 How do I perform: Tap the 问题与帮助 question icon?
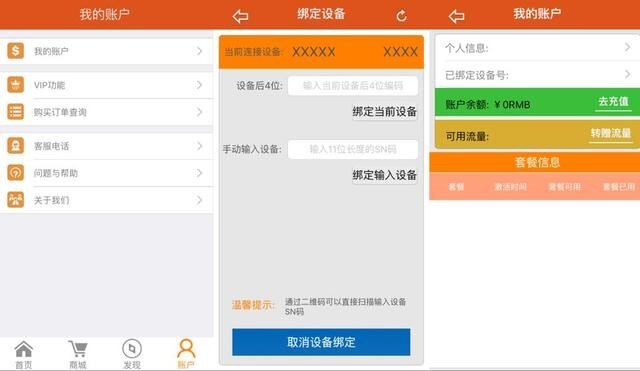coord(16,173)
